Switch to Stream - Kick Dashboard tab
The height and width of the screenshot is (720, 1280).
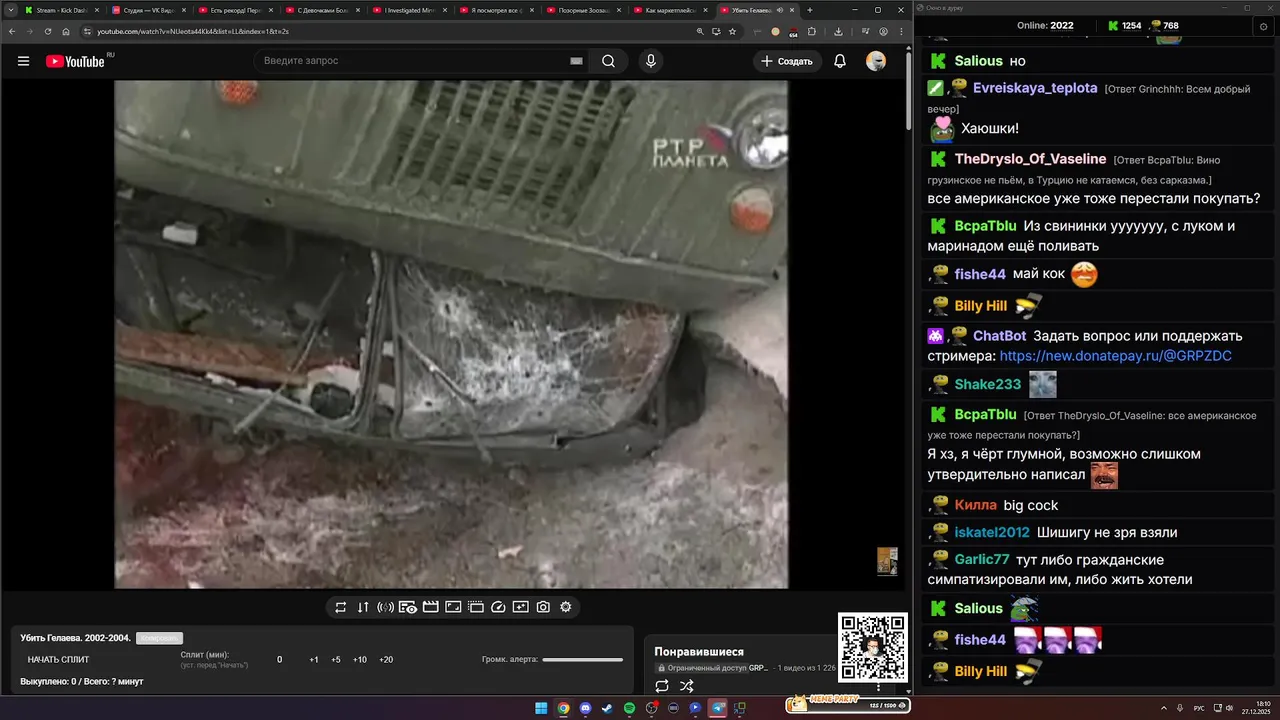pos(61,10)
